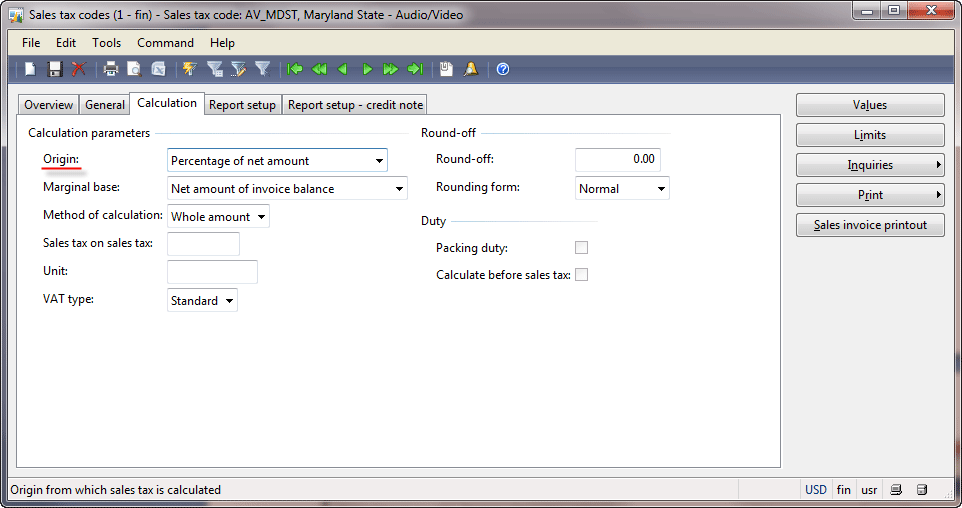Open help with the blue question mark icon
The height and width of the screenshot is (508, 962).
[502, 69]
